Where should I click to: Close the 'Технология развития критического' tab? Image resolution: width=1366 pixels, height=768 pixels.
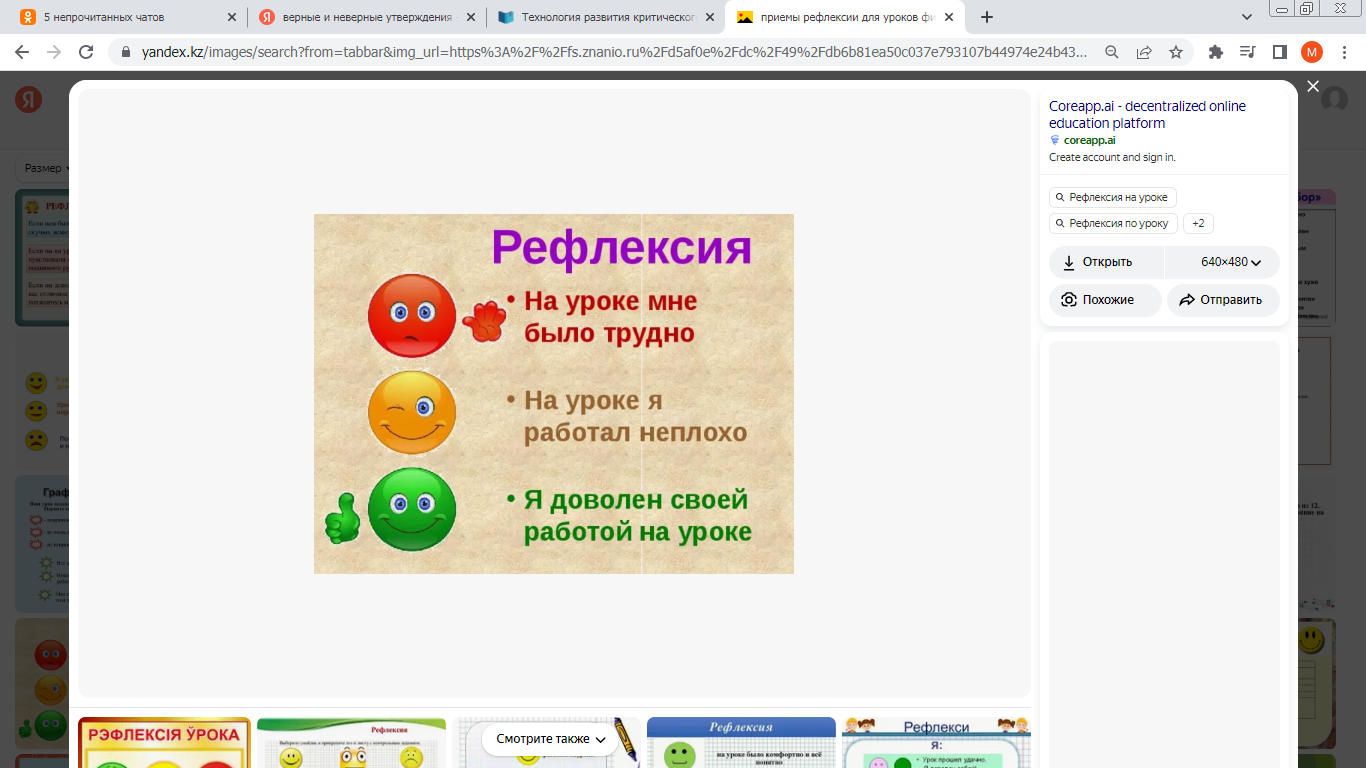[x=710, y=17]
